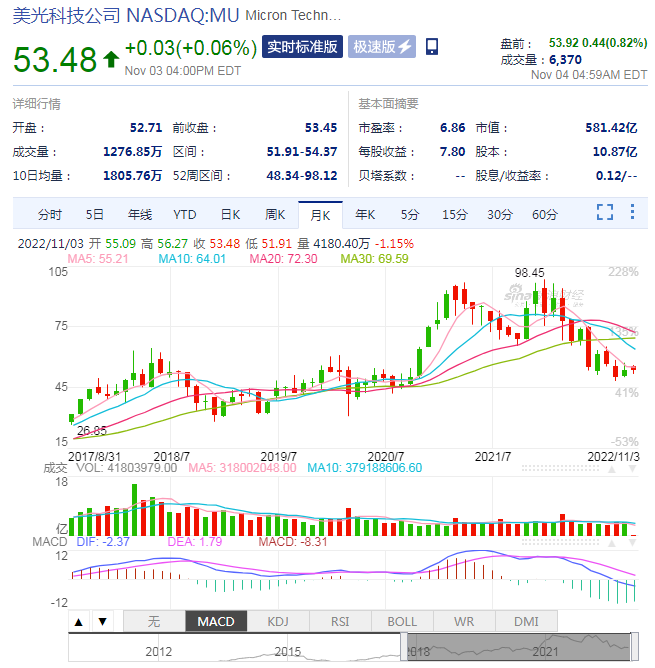Select the 30分 thirty-minute tab
Viewport: 655px width, 668px height.
pos(500,215)
